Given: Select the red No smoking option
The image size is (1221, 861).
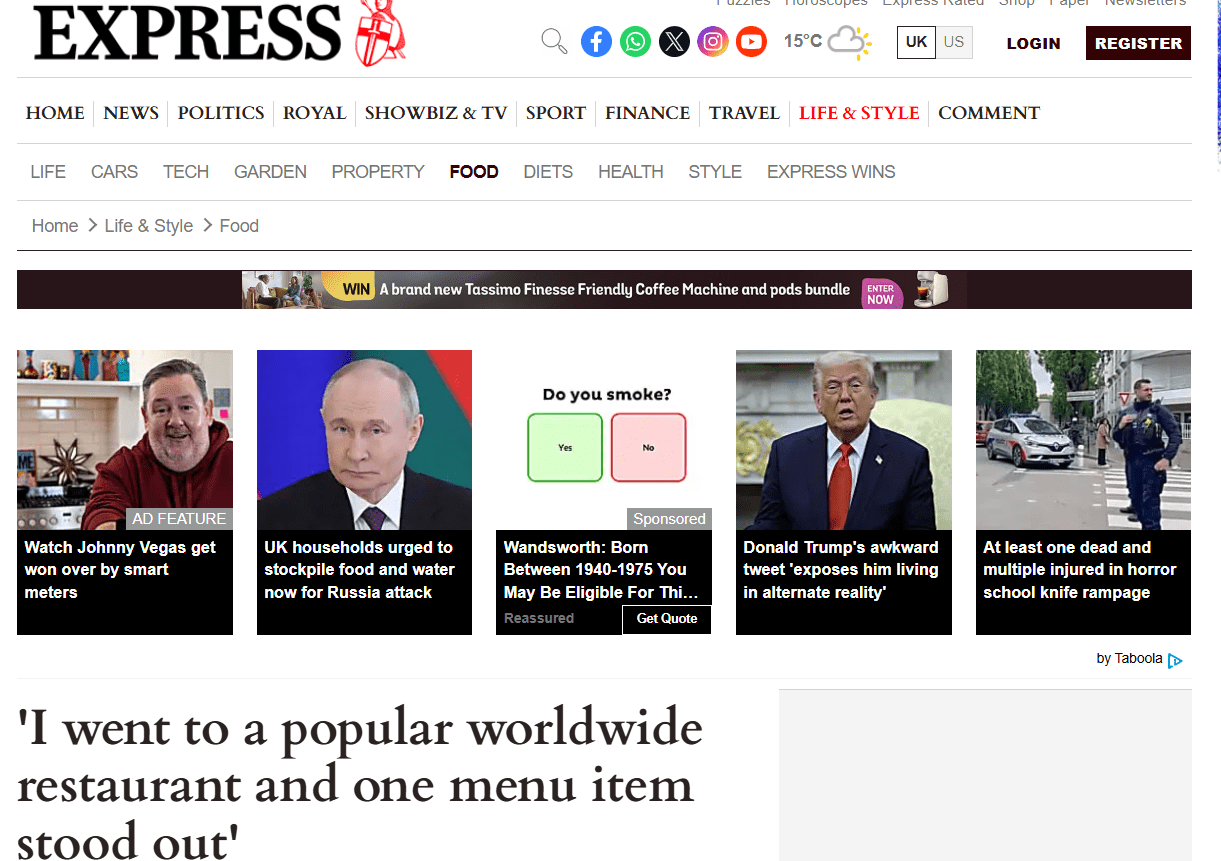Looking at the screenshot, I should tap(648, 447).
